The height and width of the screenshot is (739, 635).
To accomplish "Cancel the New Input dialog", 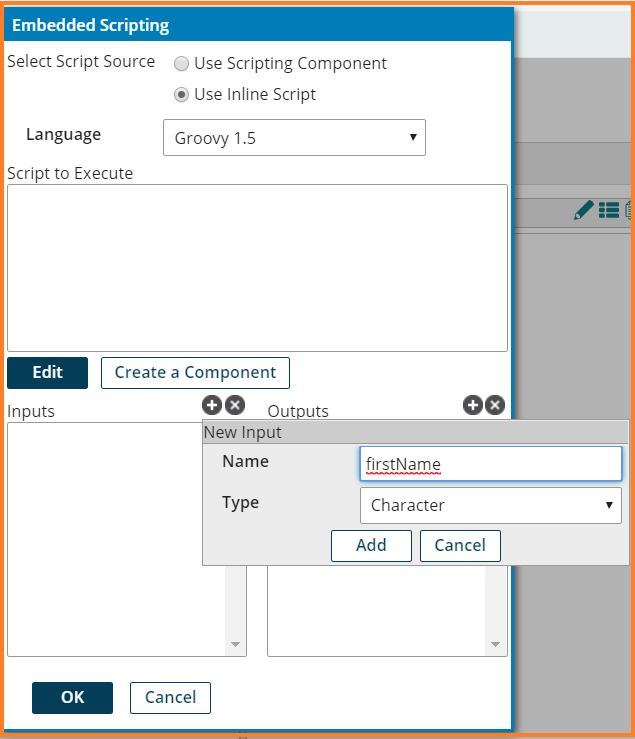I will [460, 545].
